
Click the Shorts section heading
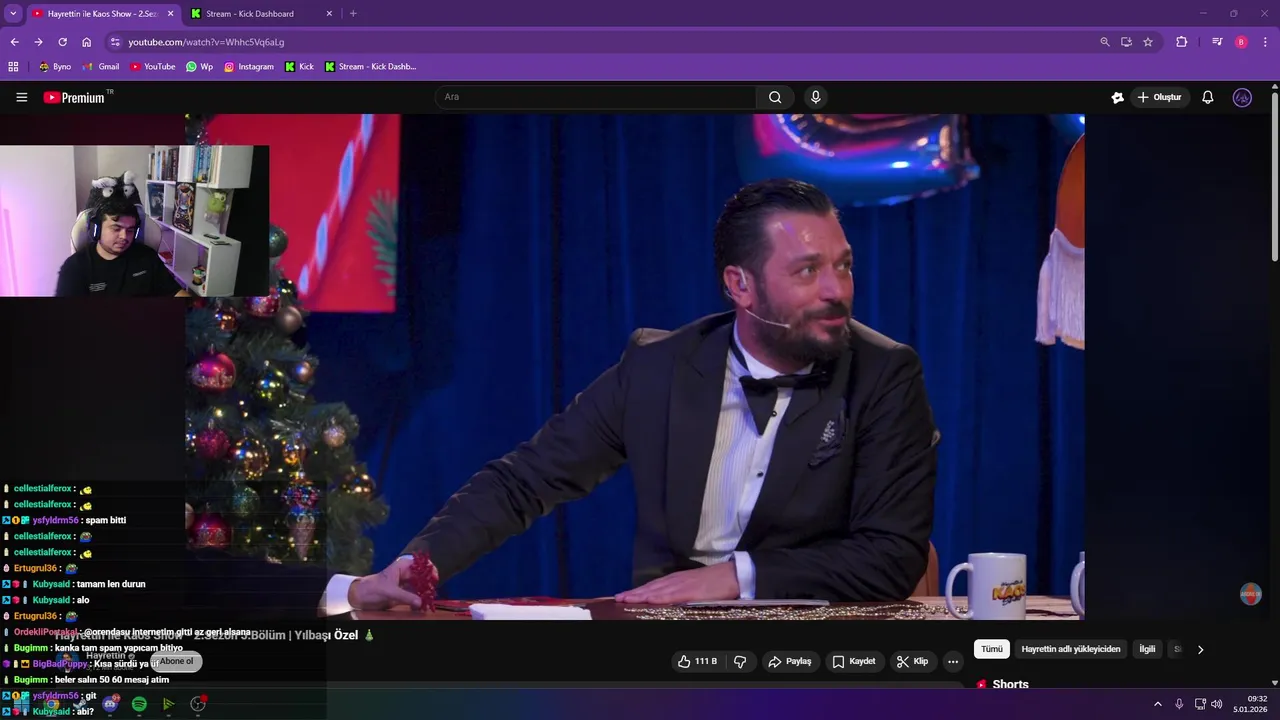[1010, 685]
